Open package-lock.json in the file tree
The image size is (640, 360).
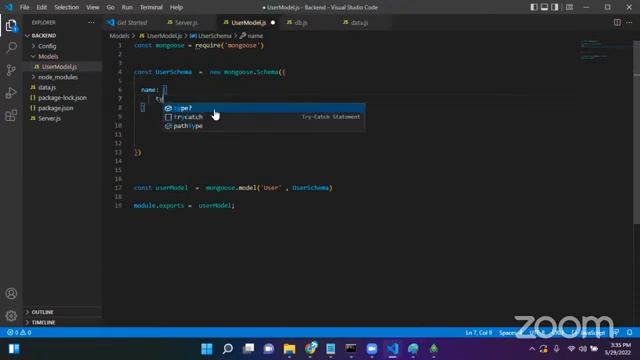coord(63,98)
